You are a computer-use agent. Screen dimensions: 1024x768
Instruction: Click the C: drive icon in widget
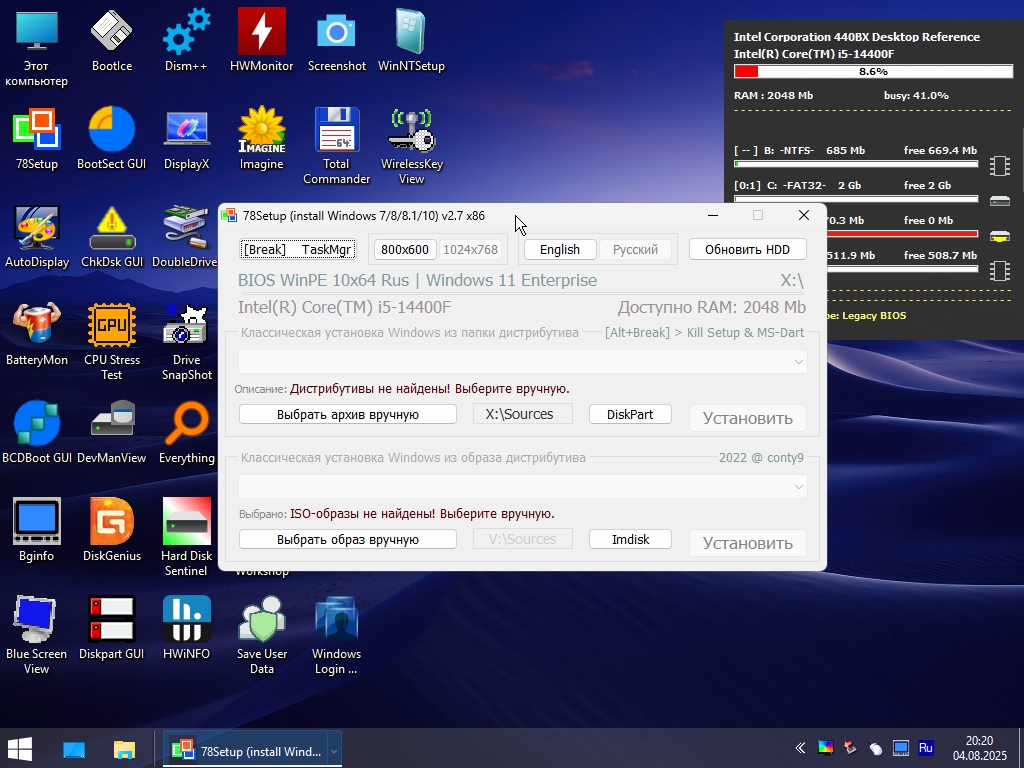[x=999, y=200]
